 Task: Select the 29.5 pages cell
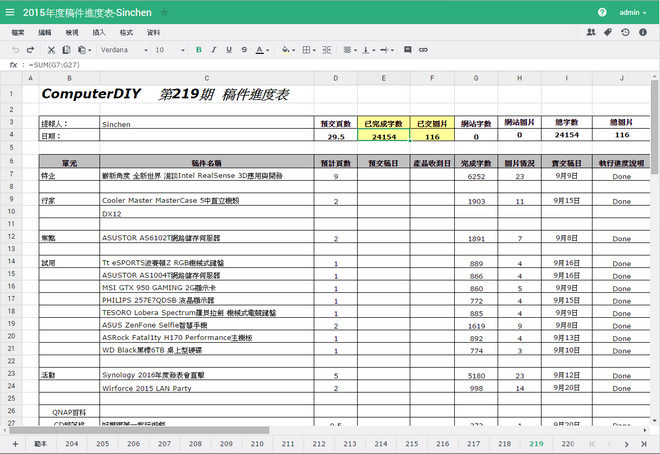point(335,135)
